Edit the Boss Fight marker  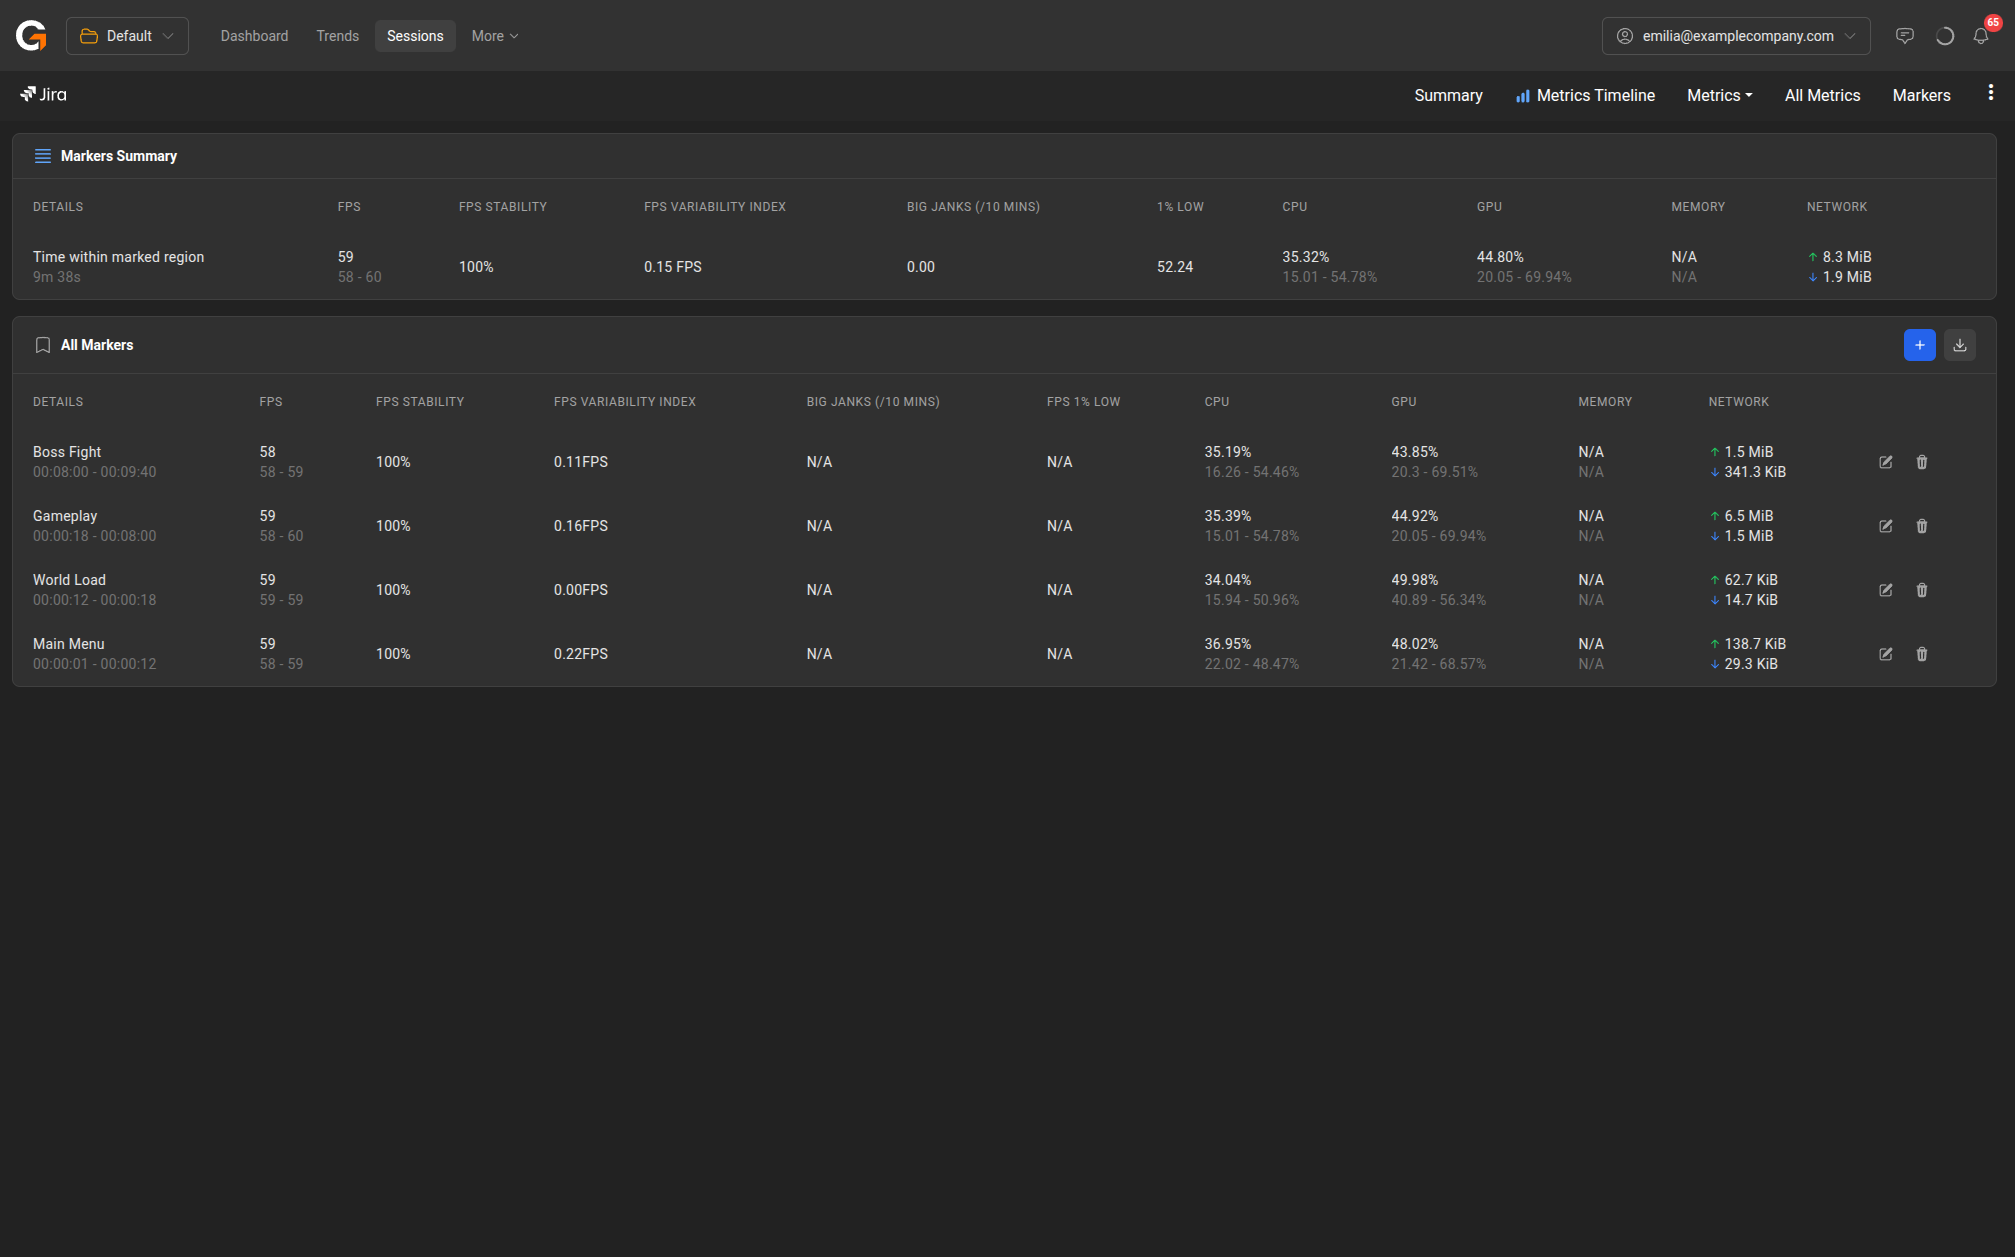coord(1885,462)
